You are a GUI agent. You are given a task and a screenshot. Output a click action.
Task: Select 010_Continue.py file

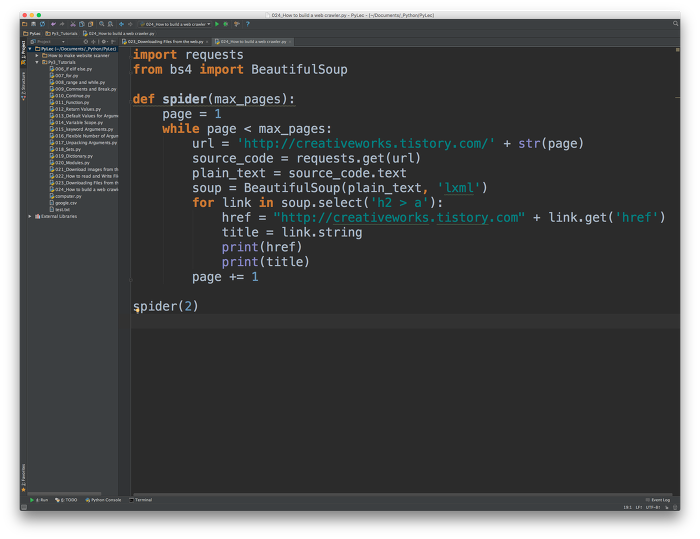pyautogui.click(x=70, y=96)
